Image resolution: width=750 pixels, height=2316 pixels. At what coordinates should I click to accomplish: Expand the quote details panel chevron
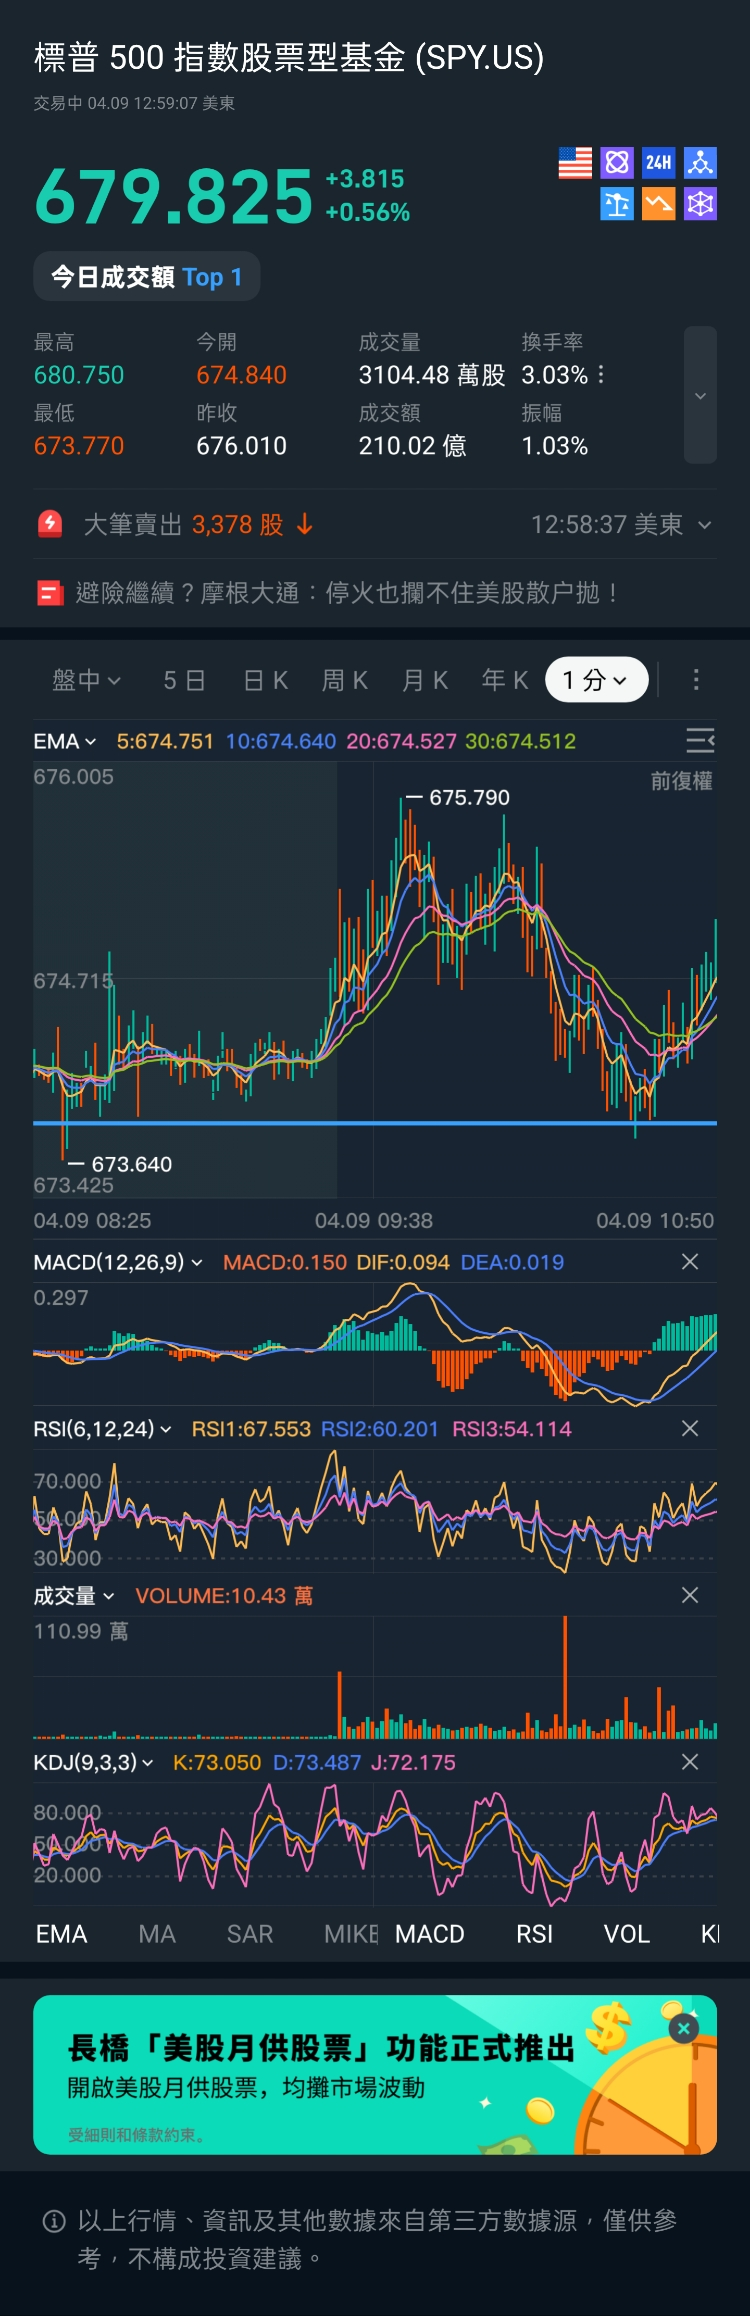pyautogui.click(x=700, y=395)
